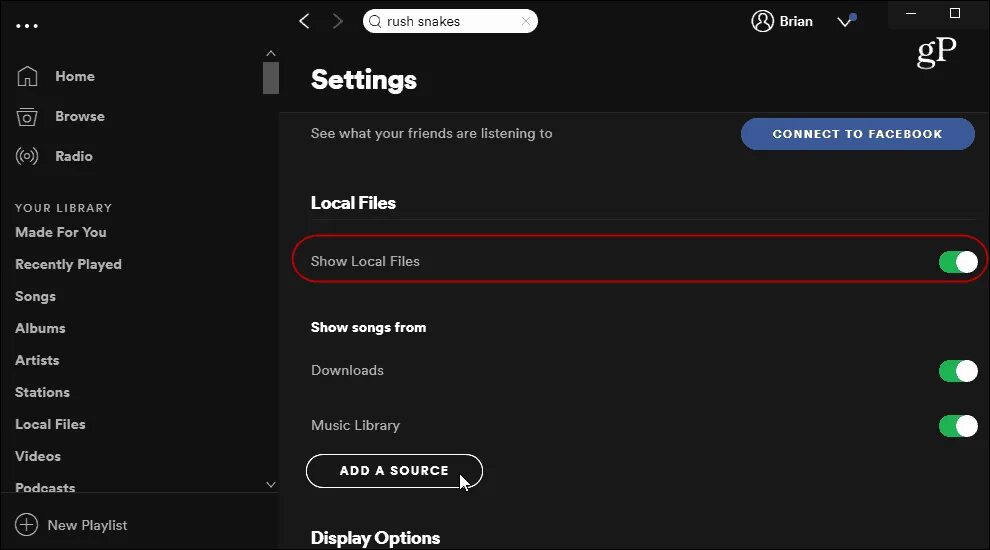Select Recently Played in the library
Image resolution: width=990 pixels, height=550 pixels.
68,264
